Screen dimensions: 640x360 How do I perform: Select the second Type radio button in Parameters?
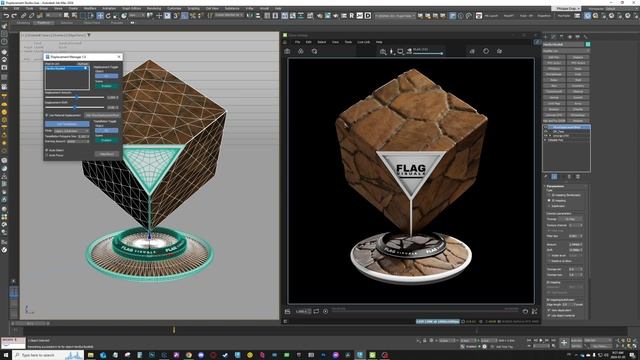(x=549, y=200)
